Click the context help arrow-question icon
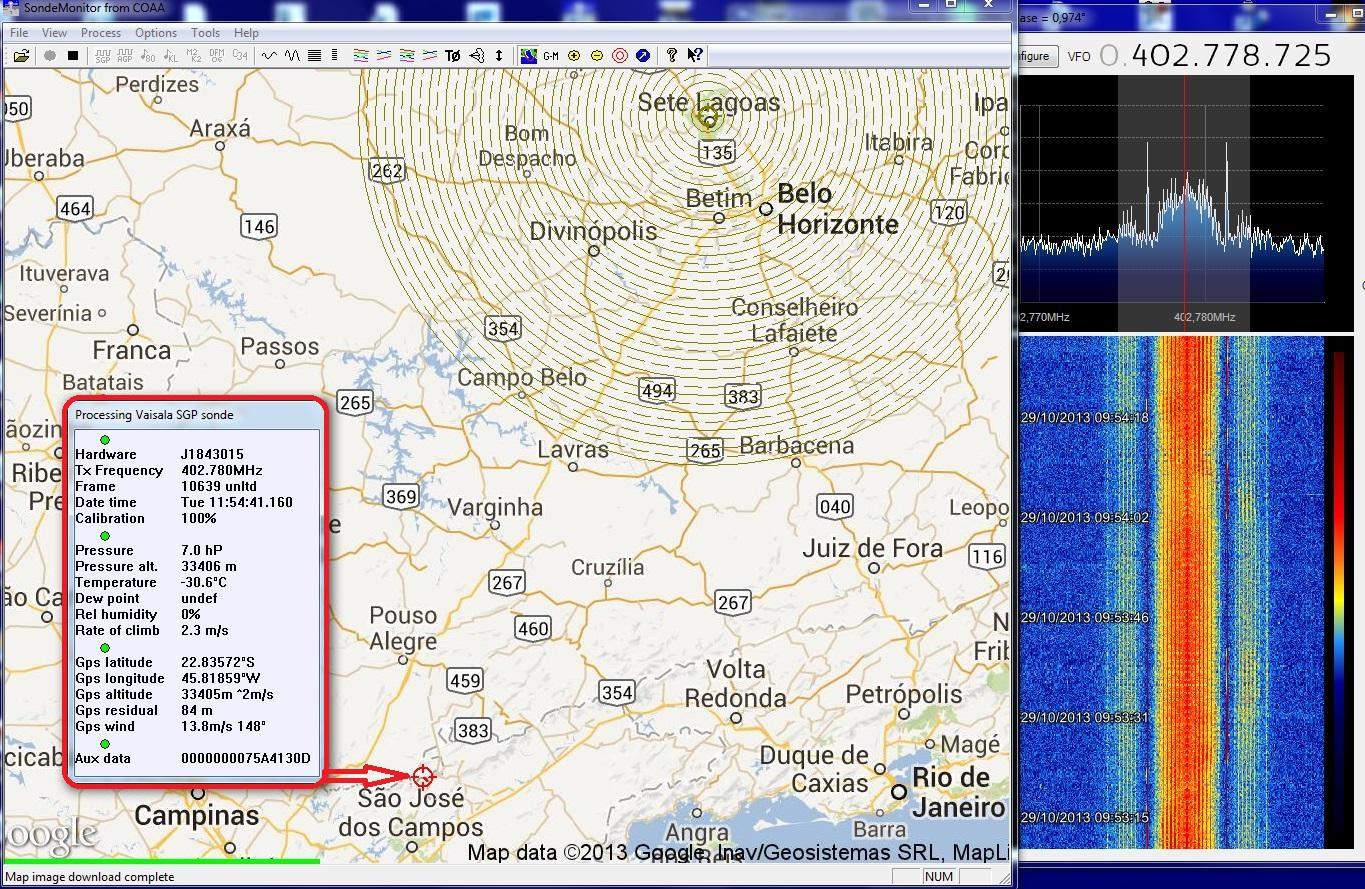This screenshot has height=889, width=1365. coord(695,56)
